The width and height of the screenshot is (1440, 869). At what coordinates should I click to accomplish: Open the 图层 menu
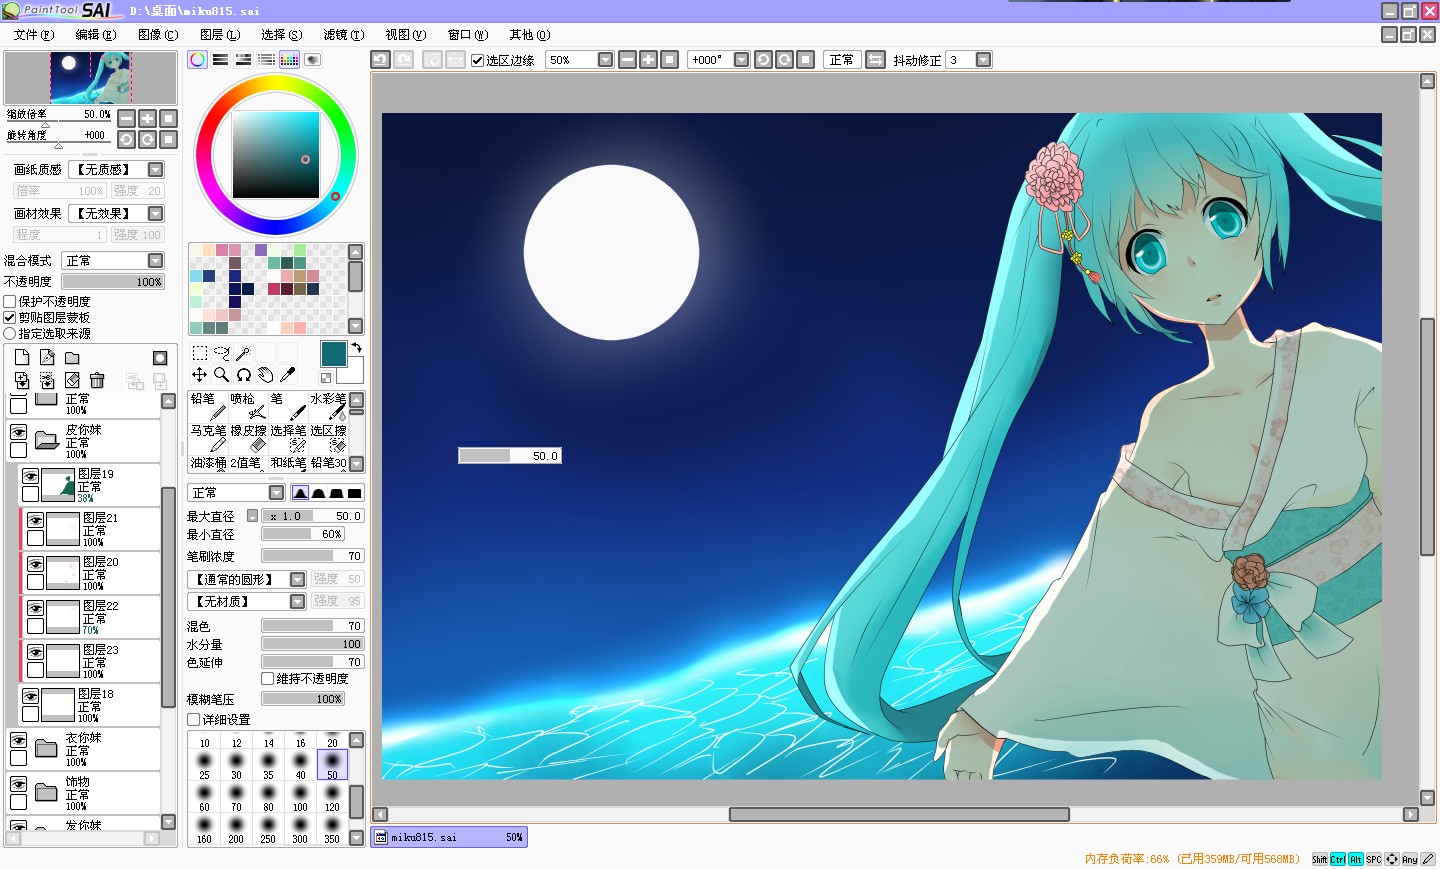(220, 35)
